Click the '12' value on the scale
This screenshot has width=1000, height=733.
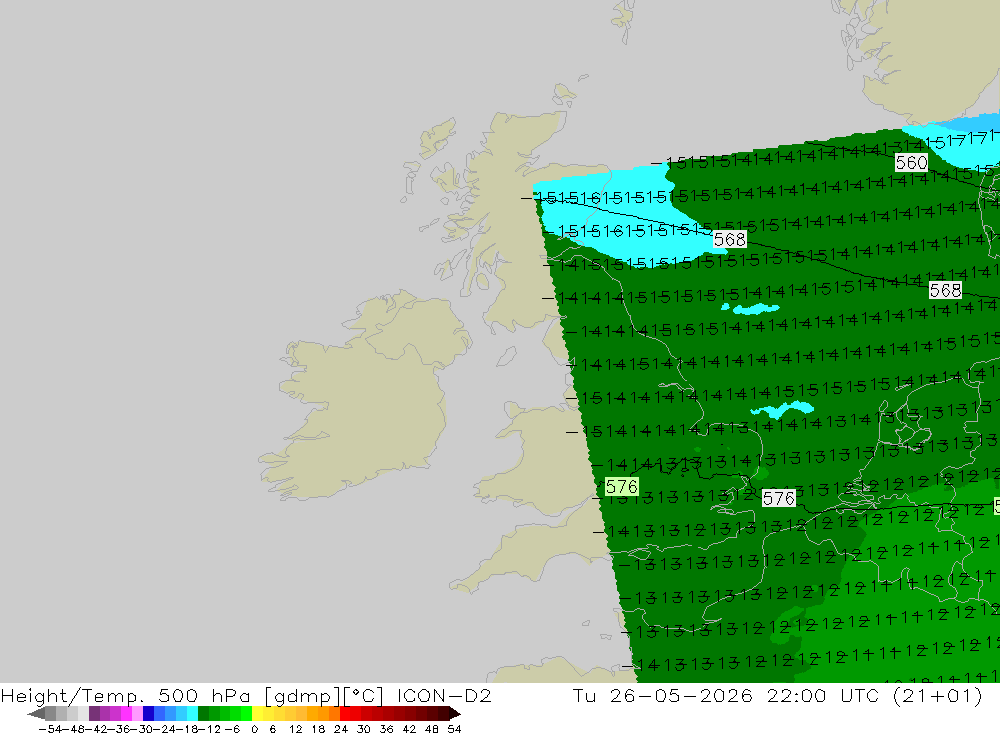click(x=295, y=729)
